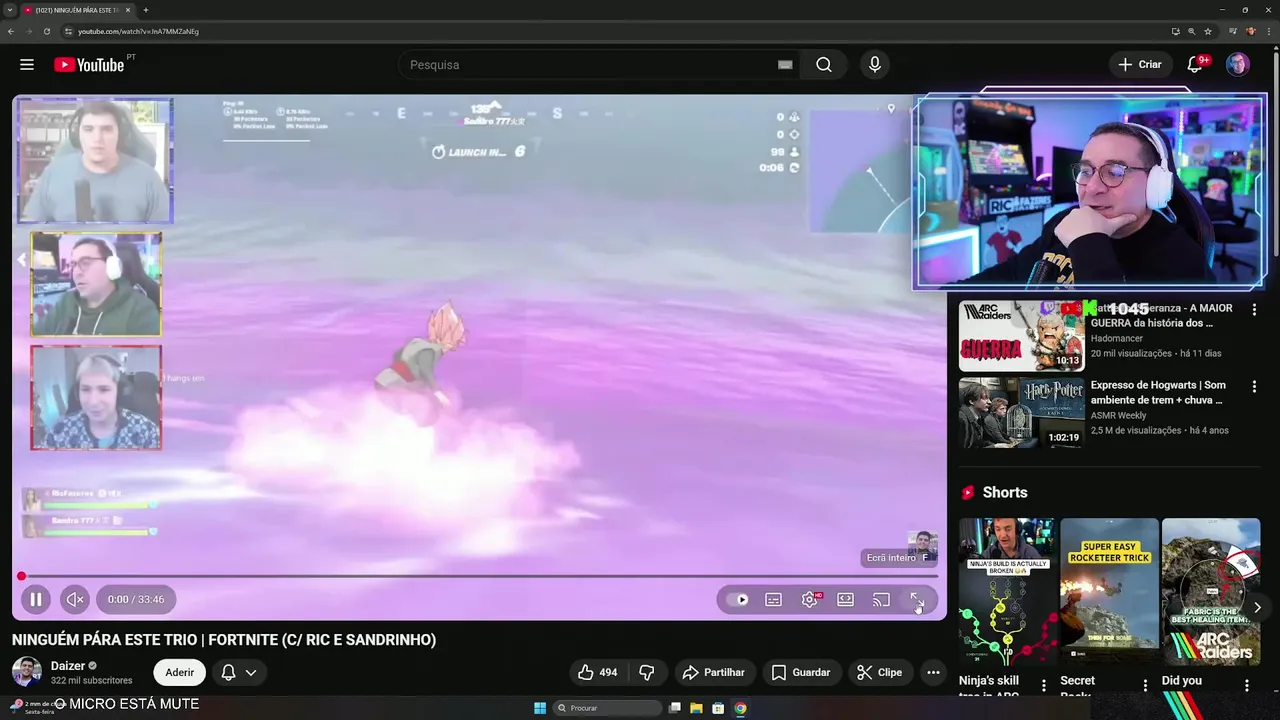Grab the red playhead dot at start
Viewport: 1280px width, 720px height.
[x=21, y=576]
